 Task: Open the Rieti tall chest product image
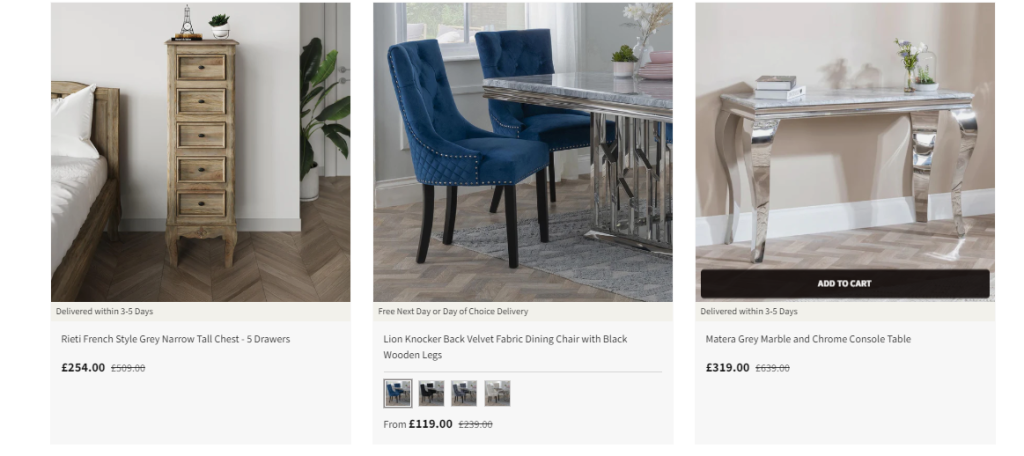tap(200, 152)
